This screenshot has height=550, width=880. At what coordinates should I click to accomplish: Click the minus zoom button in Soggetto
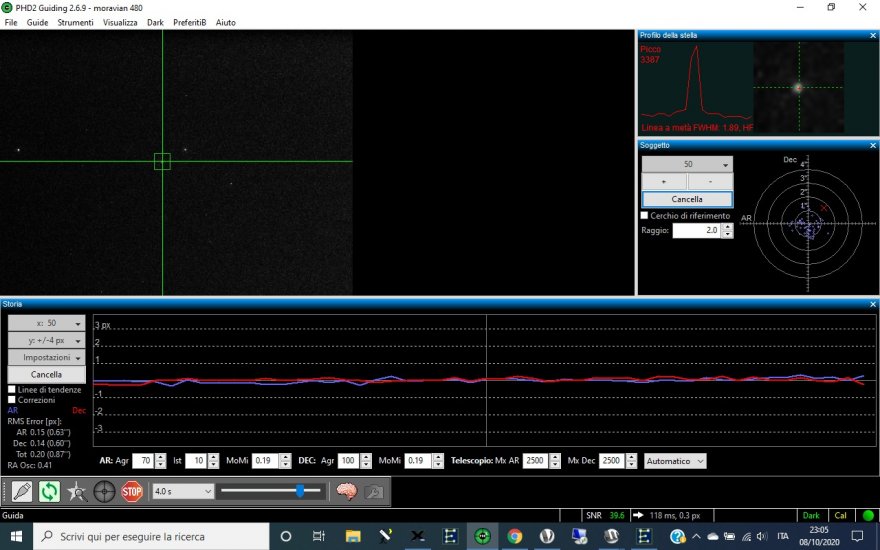711,182
